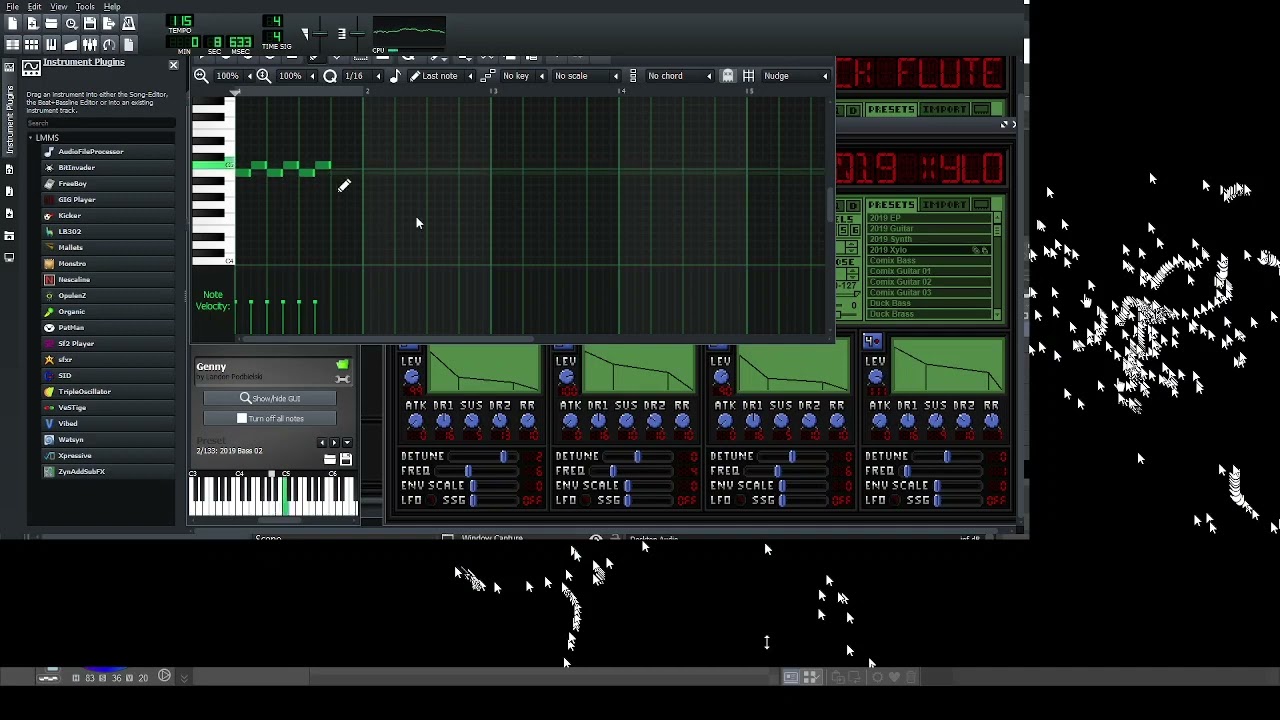Open the Tools menu

coord(86,7)
